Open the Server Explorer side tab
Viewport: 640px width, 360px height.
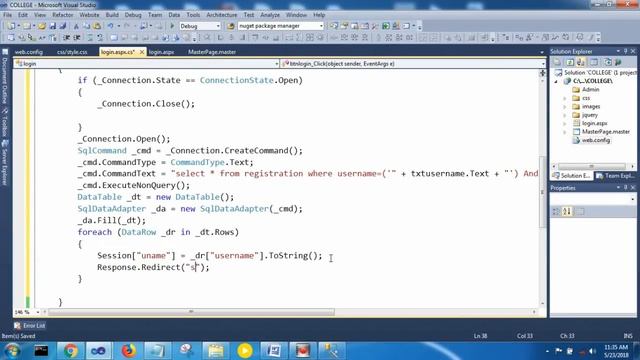pos(5,162)
